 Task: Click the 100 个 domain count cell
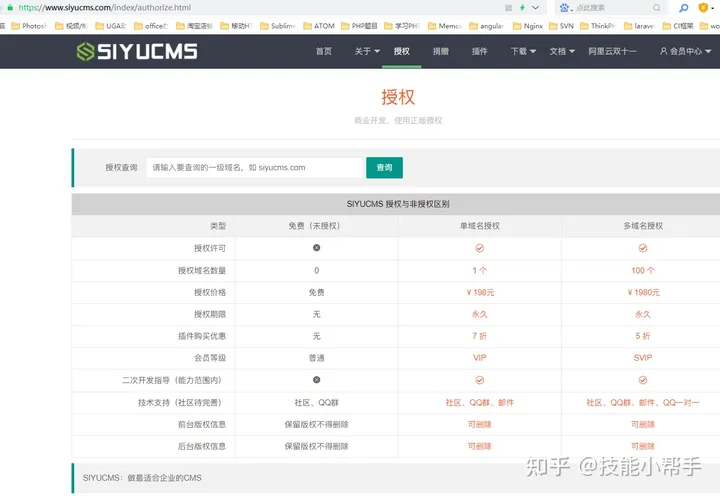(x=643, y=271)
